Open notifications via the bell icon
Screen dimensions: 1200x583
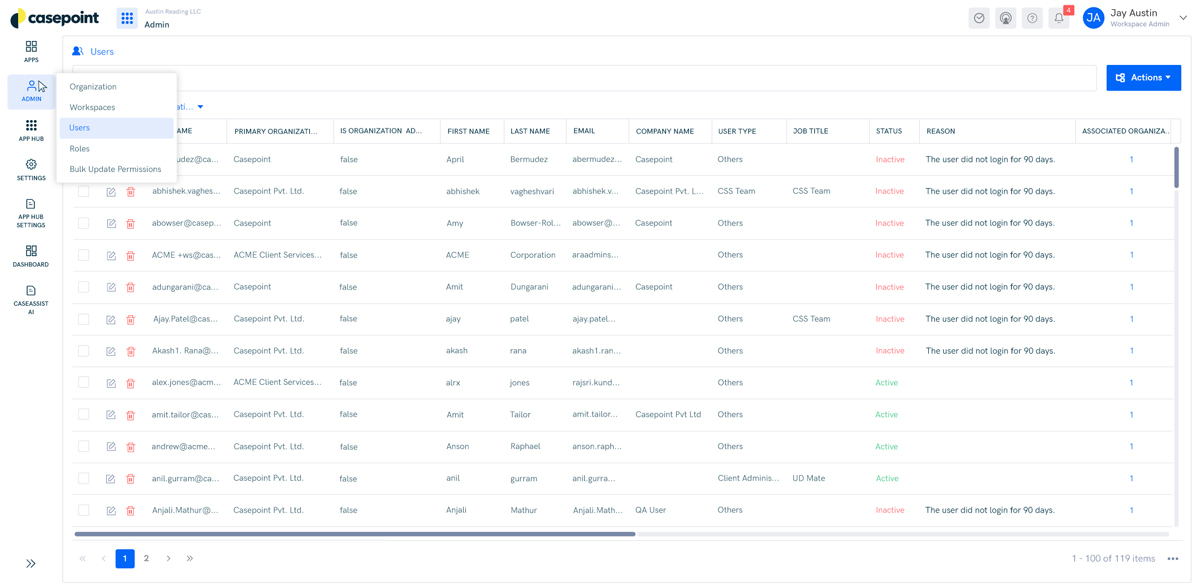click(1058, 18)
